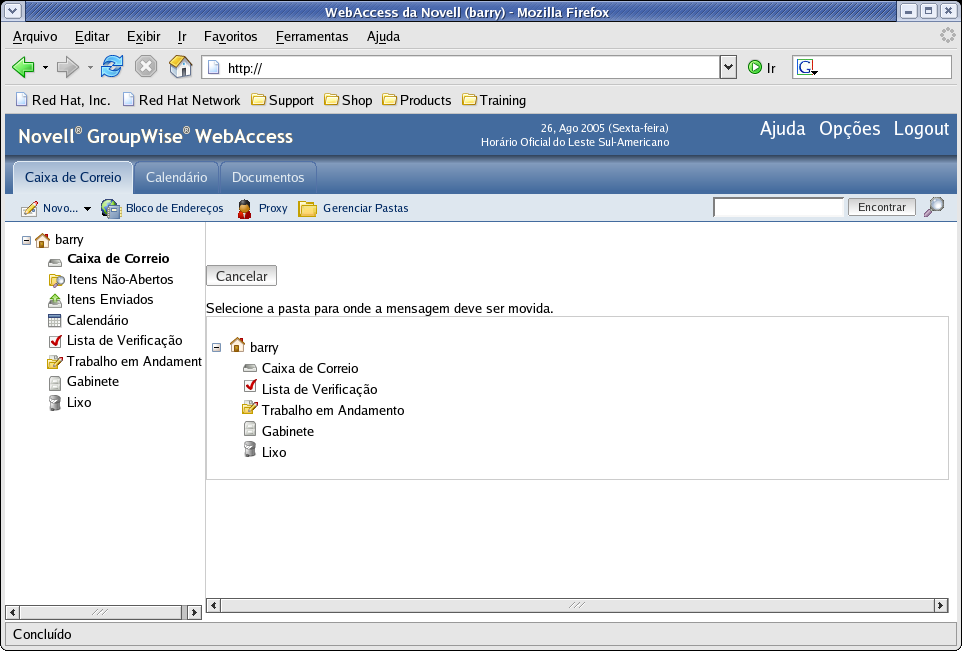Viewport: 962px width, 651px height.
Task: Click the magnifying glass advanced search icon
Action: click(934, 207)
